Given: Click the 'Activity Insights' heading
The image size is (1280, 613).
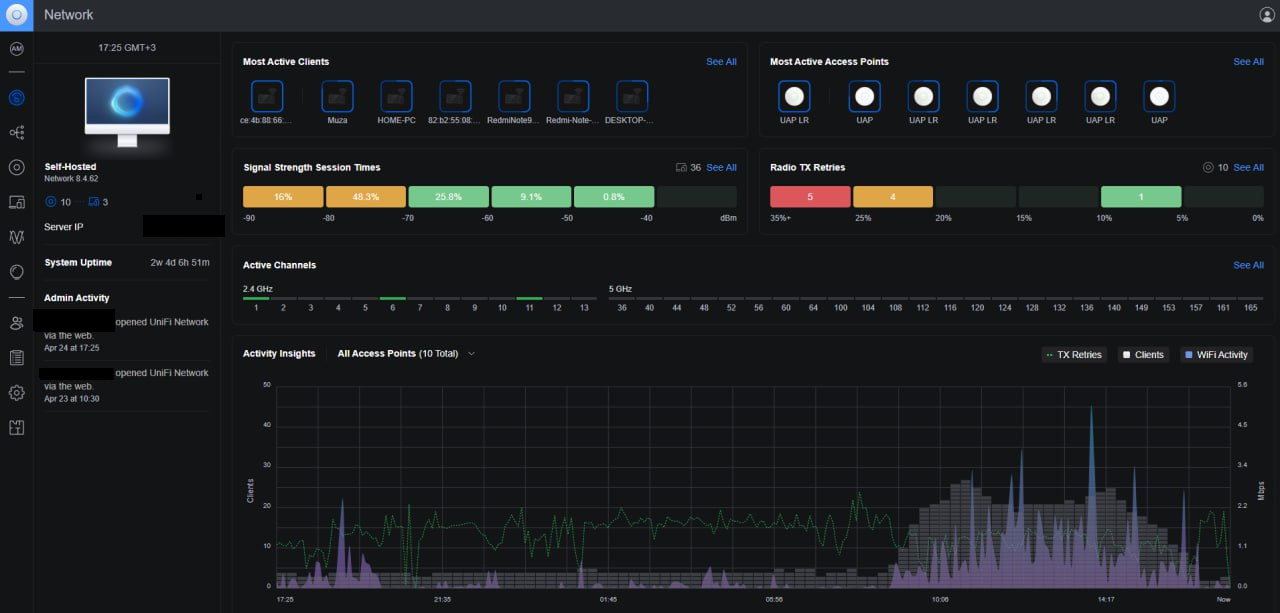Looking at the screenshot, I should tap(279, 353).
